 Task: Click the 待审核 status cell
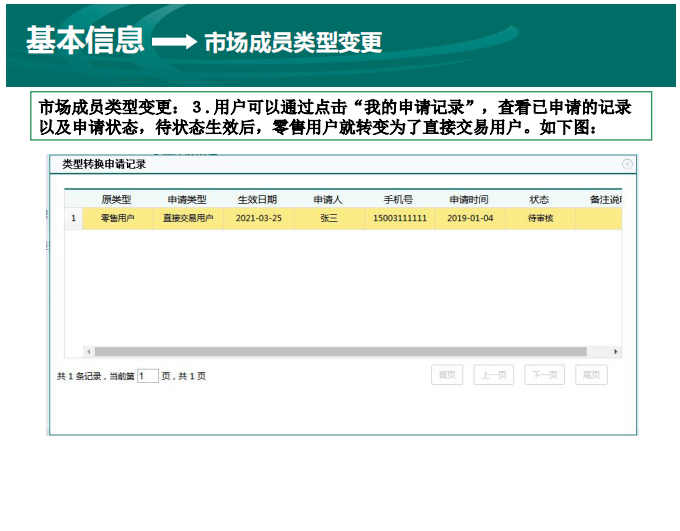click(x=539, y=218)
